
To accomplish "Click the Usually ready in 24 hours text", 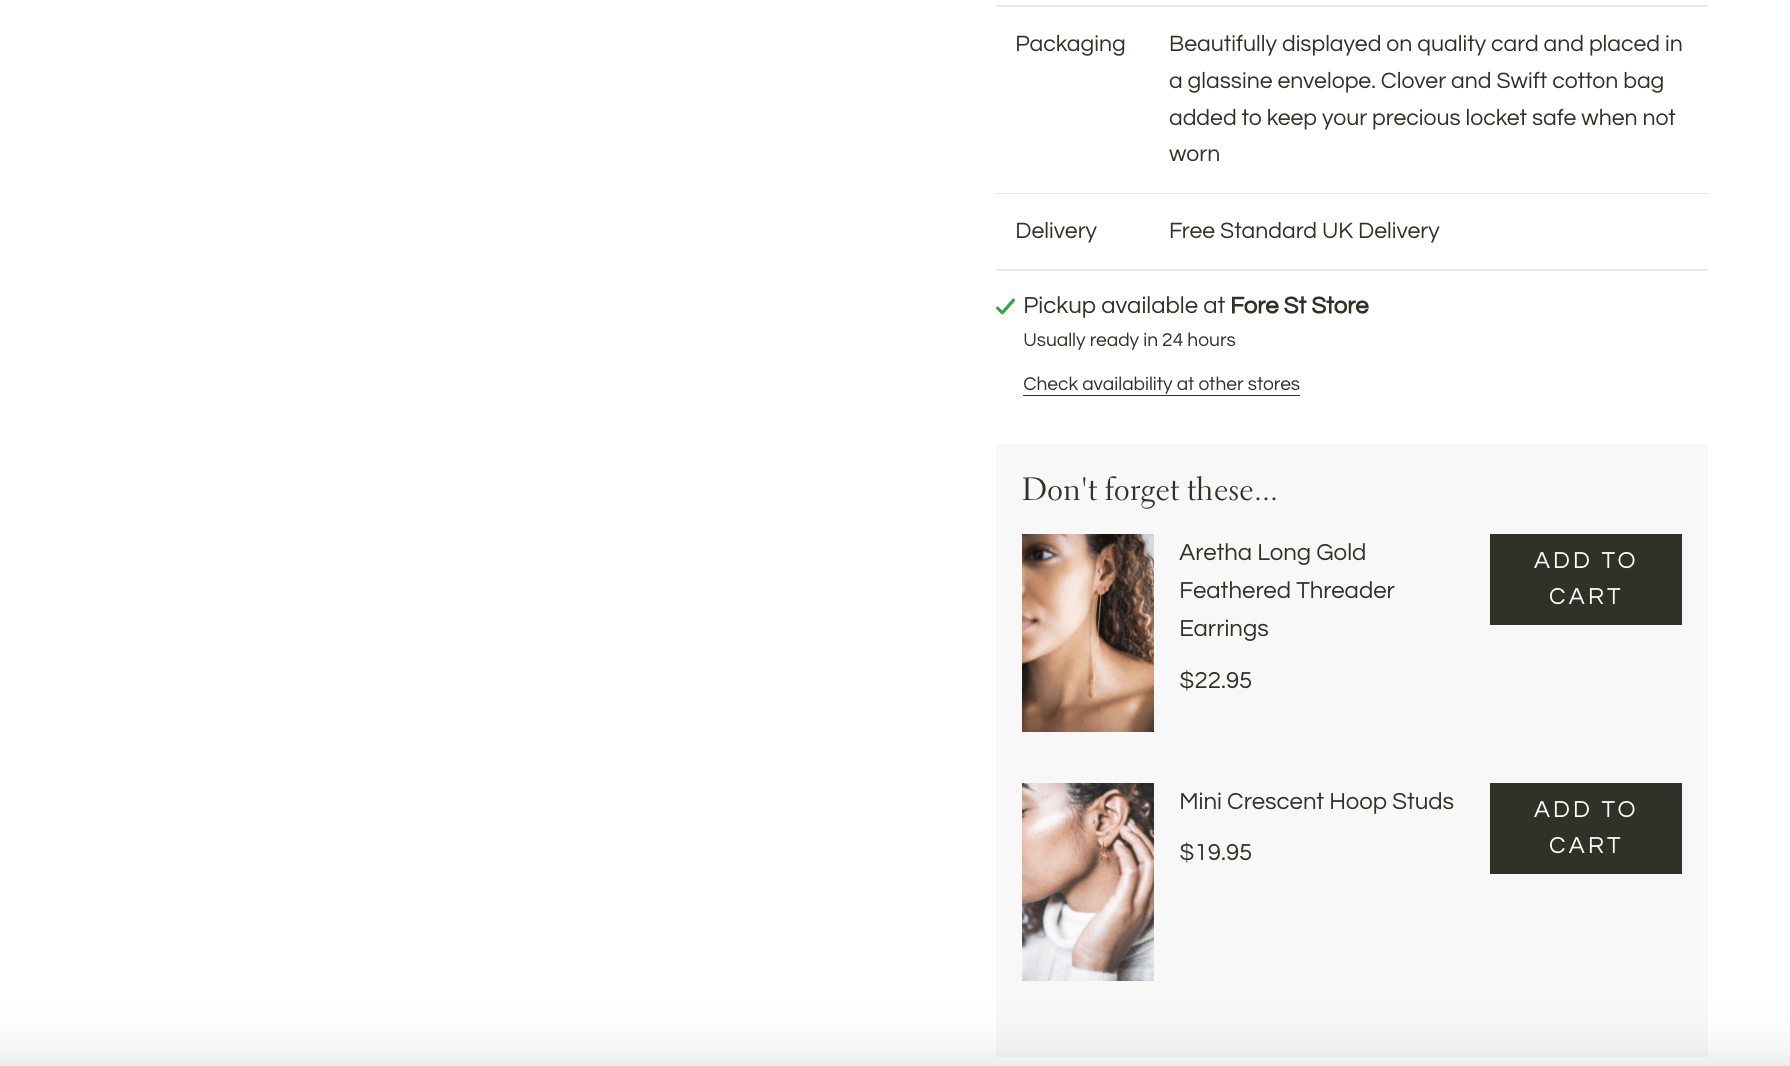I will [x=1129, y=340].
